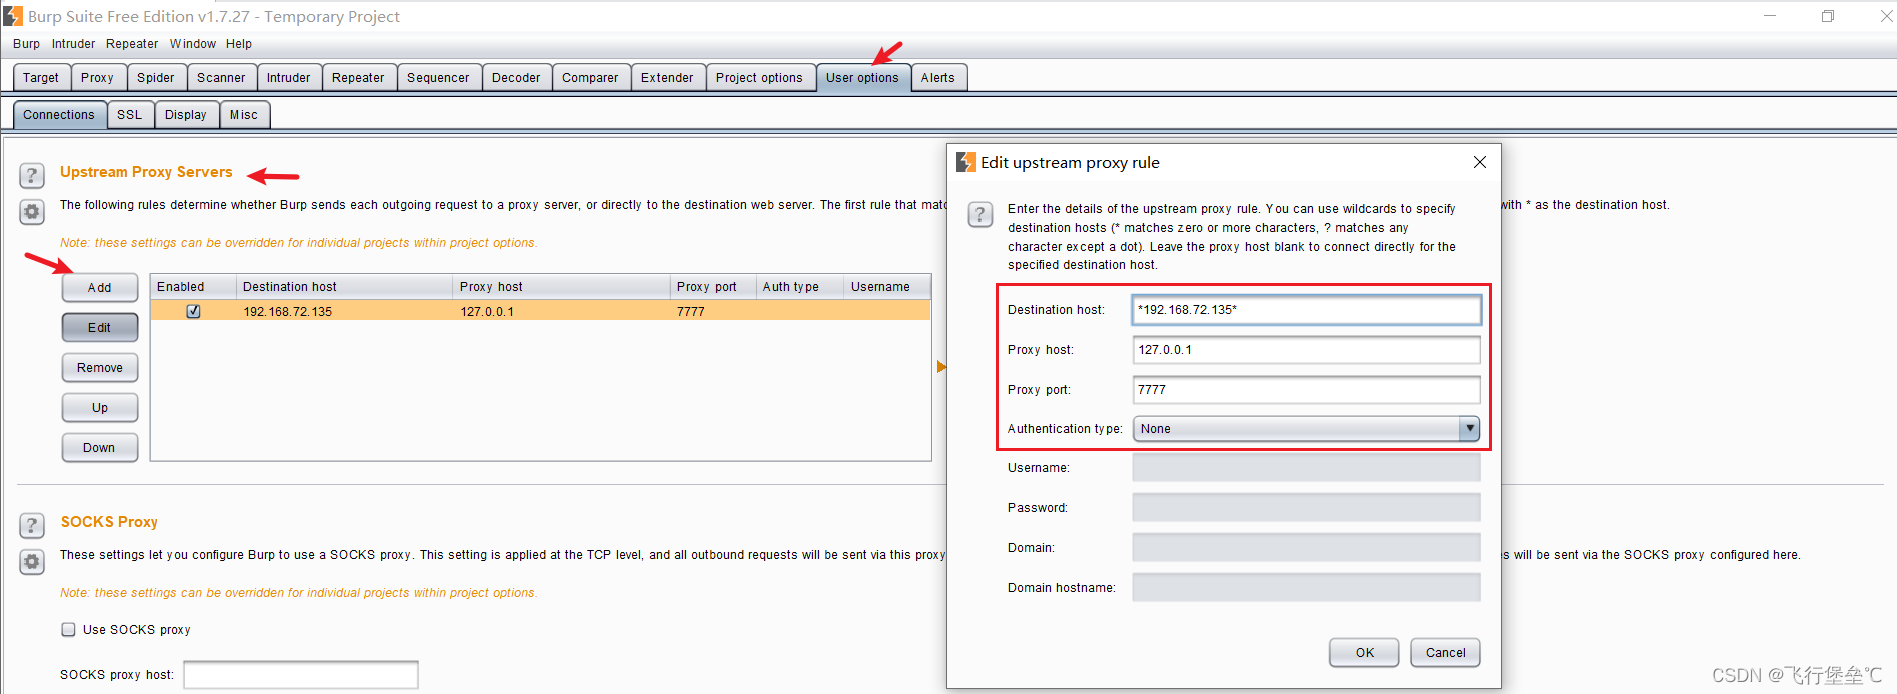The height and width of the screenshot is (694, 1897).
Task: Minimize the Burp Suite main window
Action: point(1770,16)
